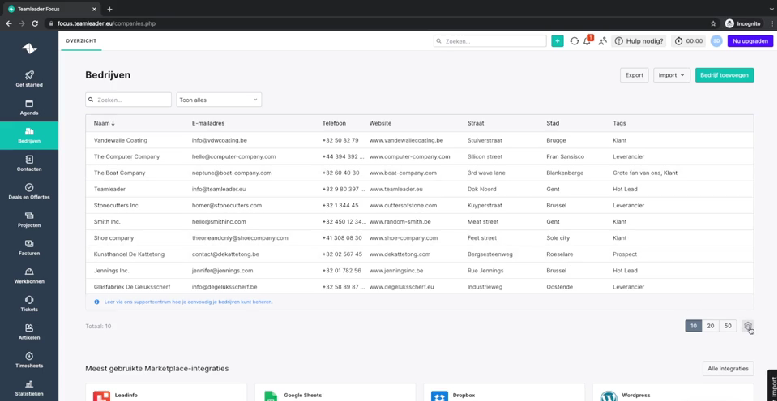Image resolution: width=777 pixels, height=401 pixels.
Task: Click the browser reload icon
Action: [35, 23]
